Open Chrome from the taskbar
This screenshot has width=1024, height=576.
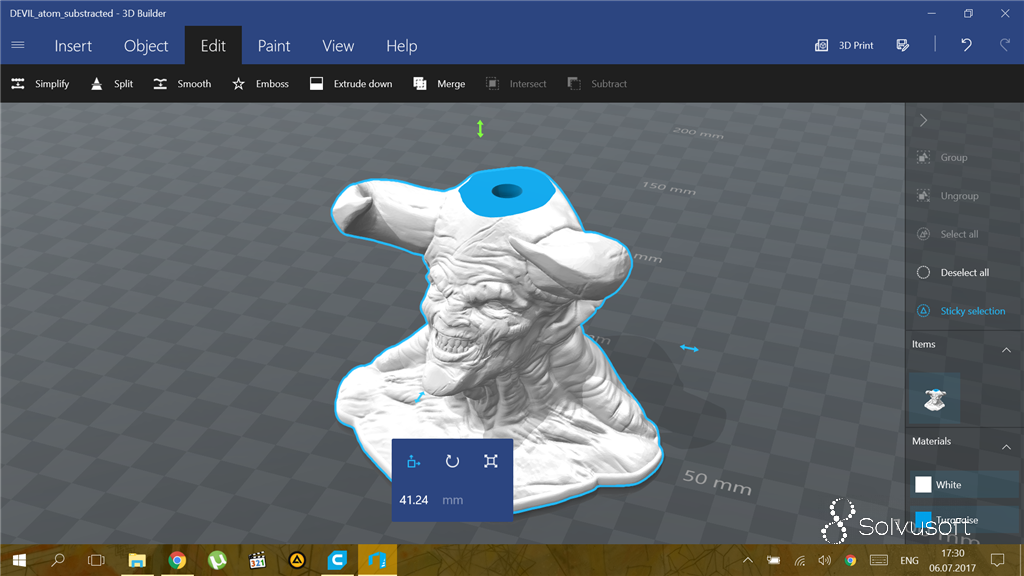(177, 560)
